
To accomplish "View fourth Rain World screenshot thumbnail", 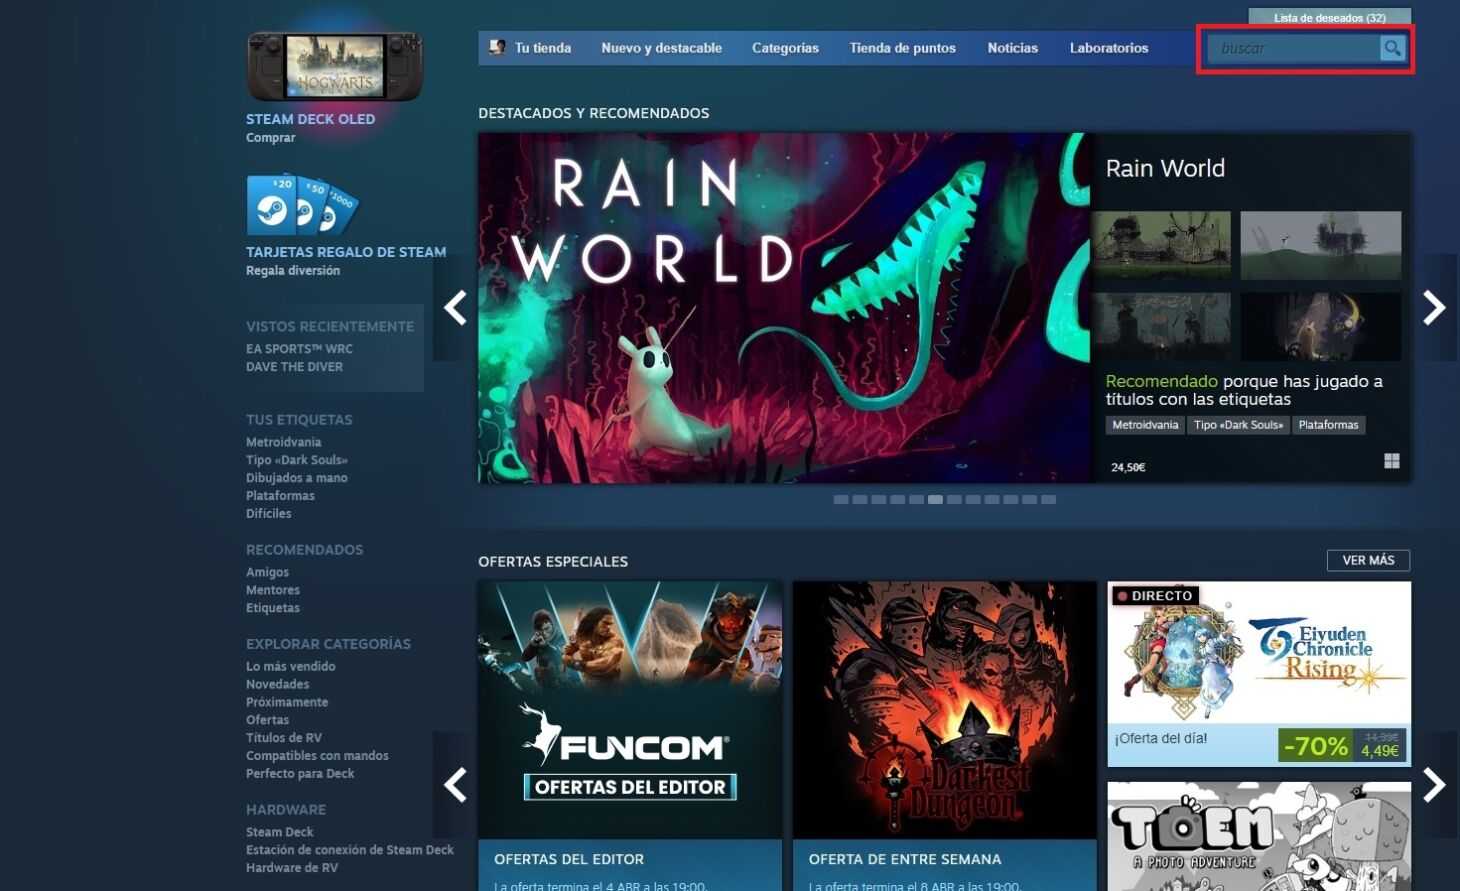I will (x=1320, y=326).
